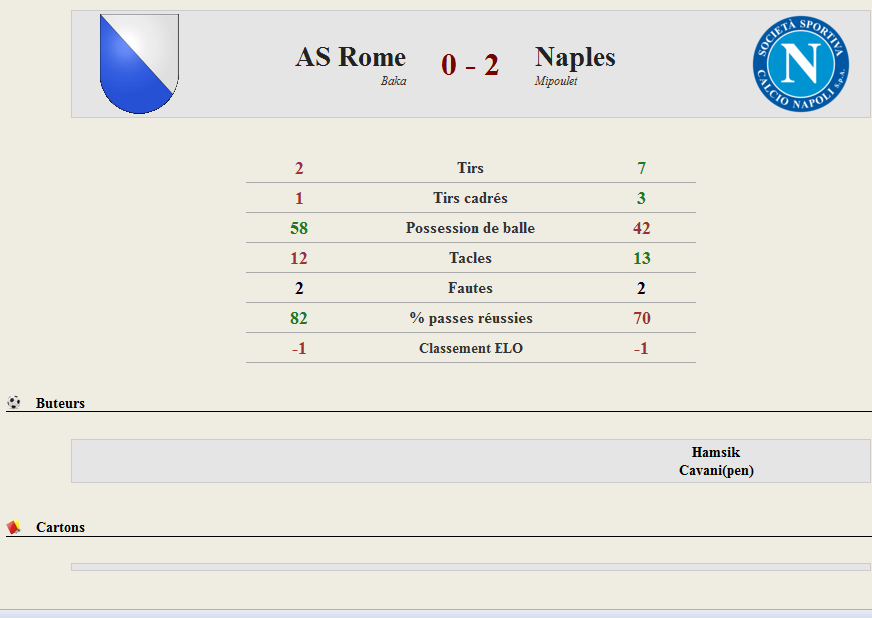Click Naples' 7 shots value
The image size is (872, 618).
click(641, 168)
